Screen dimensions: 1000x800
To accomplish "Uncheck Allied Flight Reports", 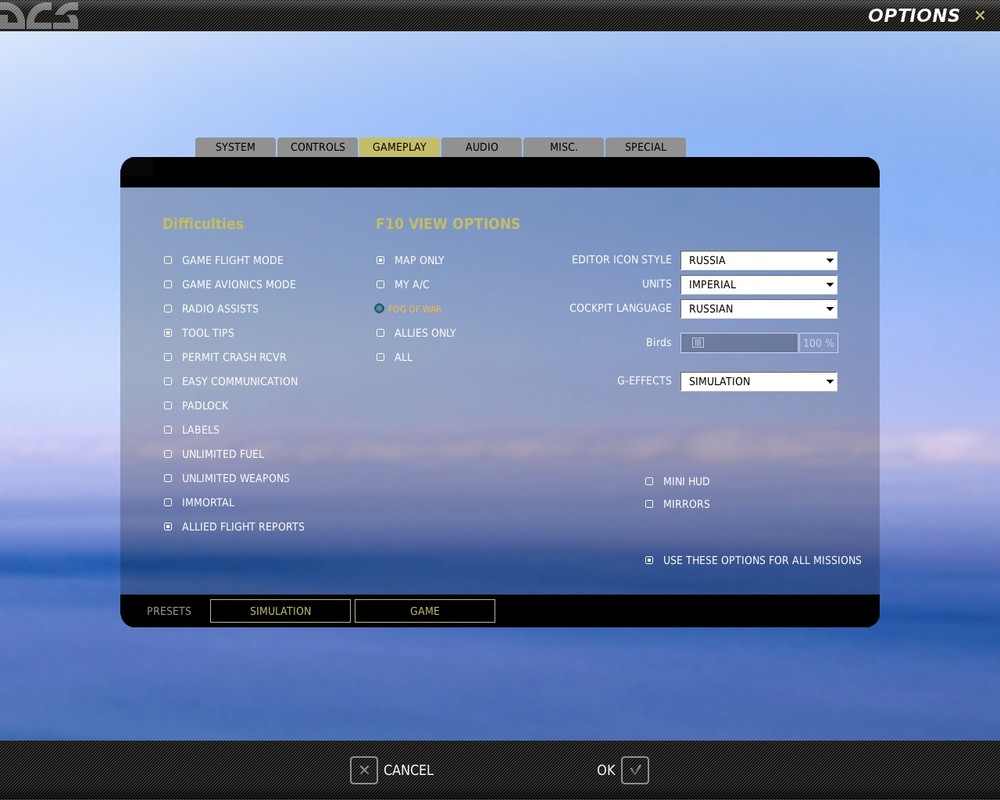I will [x=168, y=527].
